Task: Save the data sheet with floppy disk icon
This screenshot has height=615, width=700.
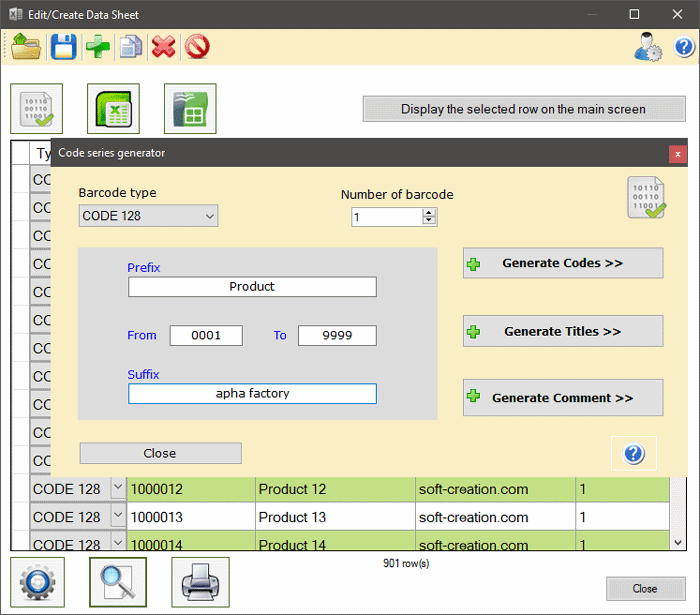Action: (63, 46)
